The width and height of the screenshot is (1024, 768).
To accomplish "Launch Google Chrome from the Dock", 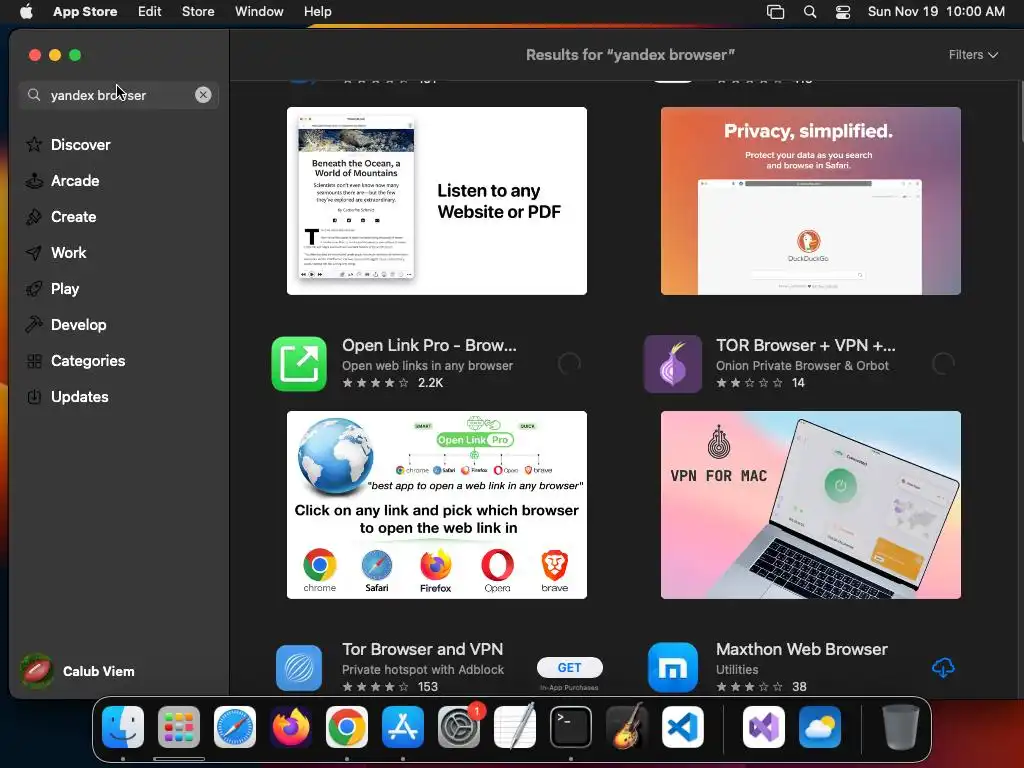I will [347, 727].
